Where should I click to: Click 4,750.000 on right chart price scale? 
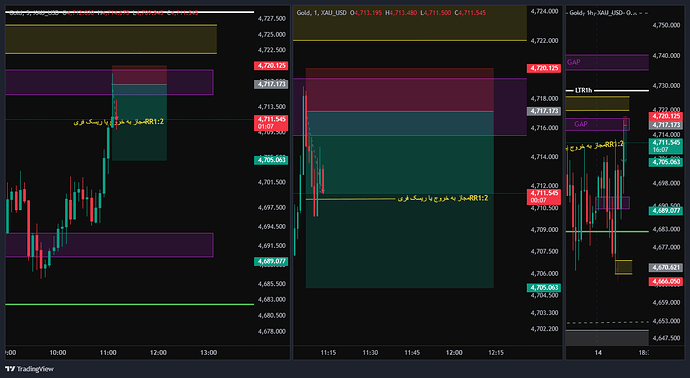click(x=666, y=25)
